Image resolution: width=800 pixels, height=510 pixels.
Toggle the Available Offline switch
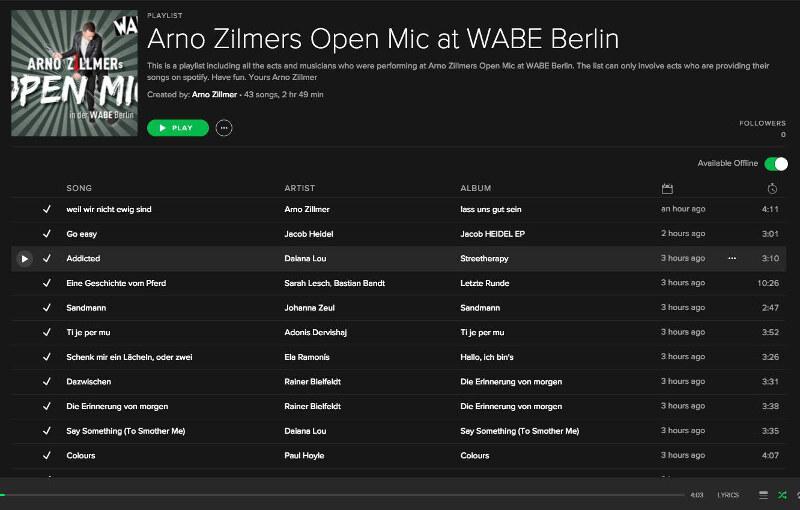tap(776, 164)
